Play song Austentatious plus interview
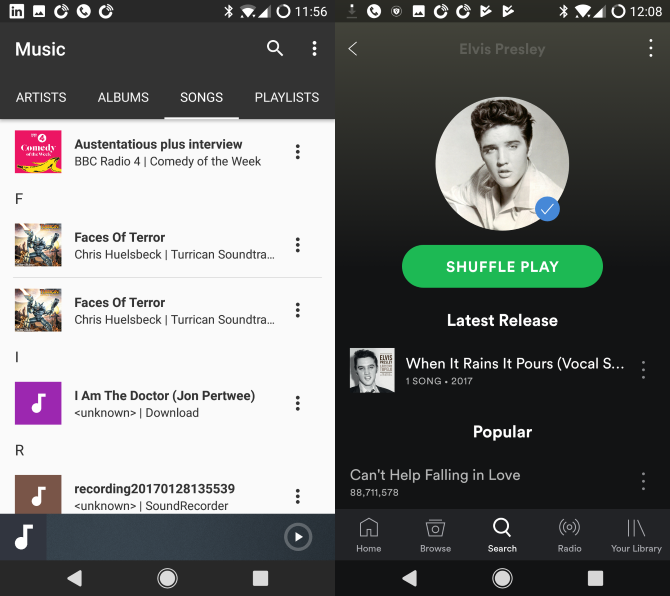670x596 pixels. point(168,152)
